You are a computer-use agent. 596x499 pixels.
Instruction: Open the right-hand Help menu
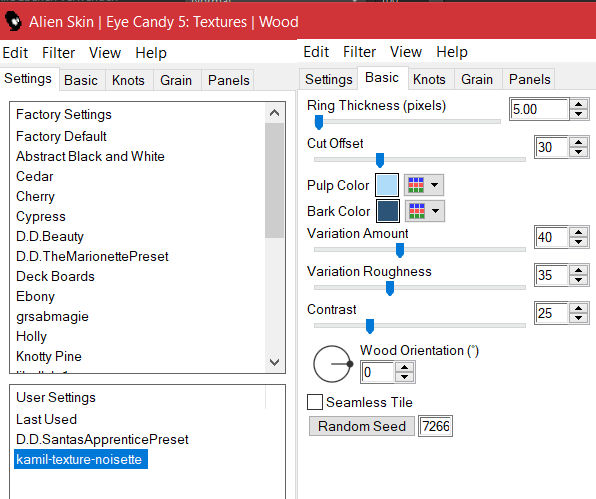(452, 52)
